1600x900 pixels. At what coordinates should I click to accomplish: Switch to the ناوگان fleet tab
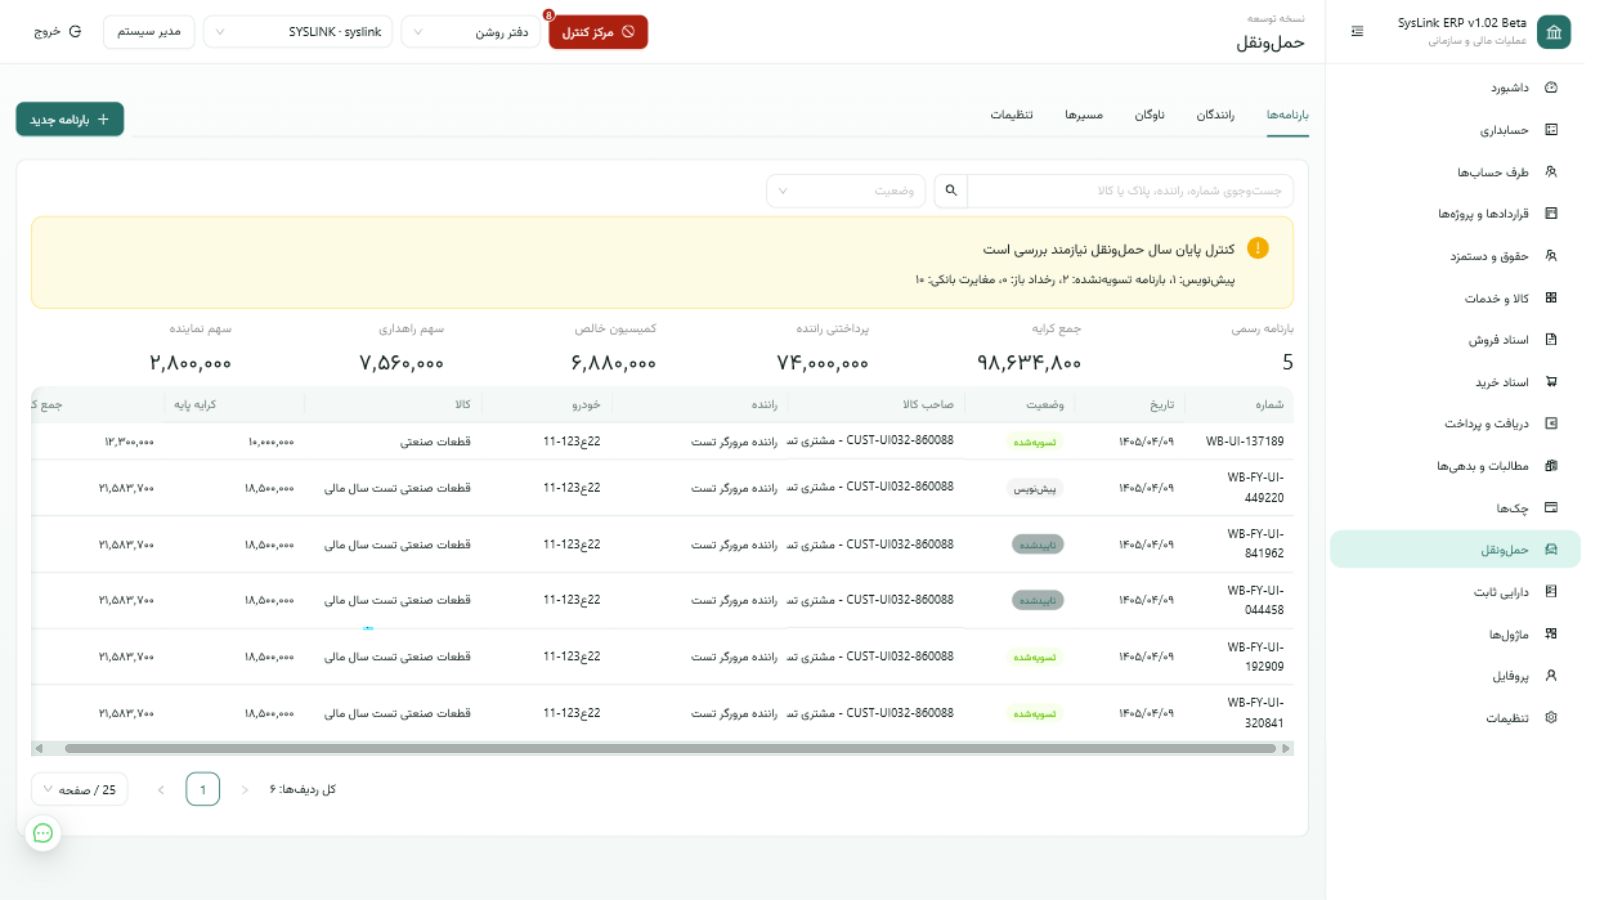(1149, 115)
